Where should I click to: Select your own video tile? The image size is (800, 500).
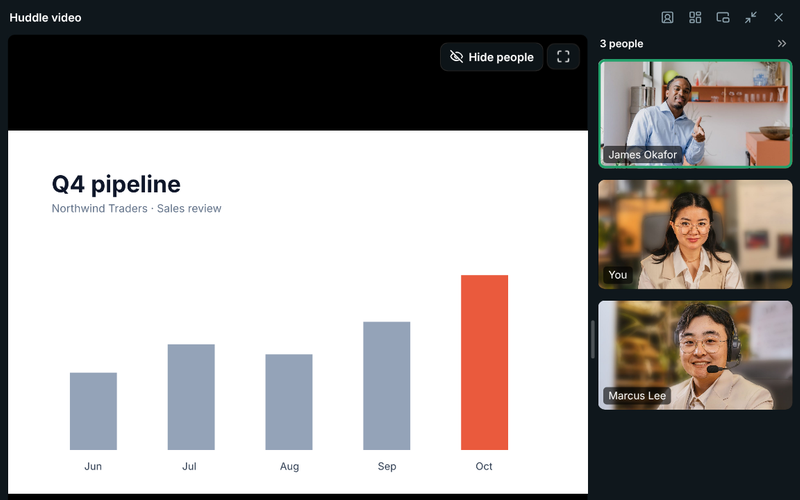point(695,234)
